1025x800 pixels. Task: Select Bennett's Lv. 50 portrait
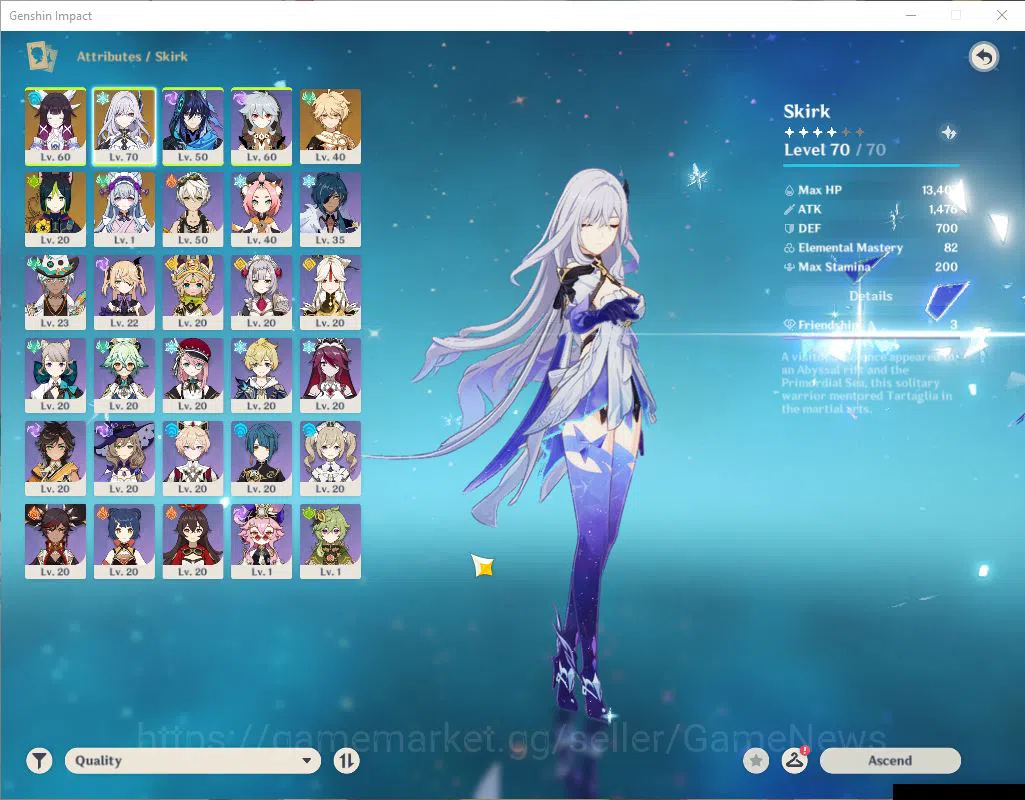(x=193, y=209)
